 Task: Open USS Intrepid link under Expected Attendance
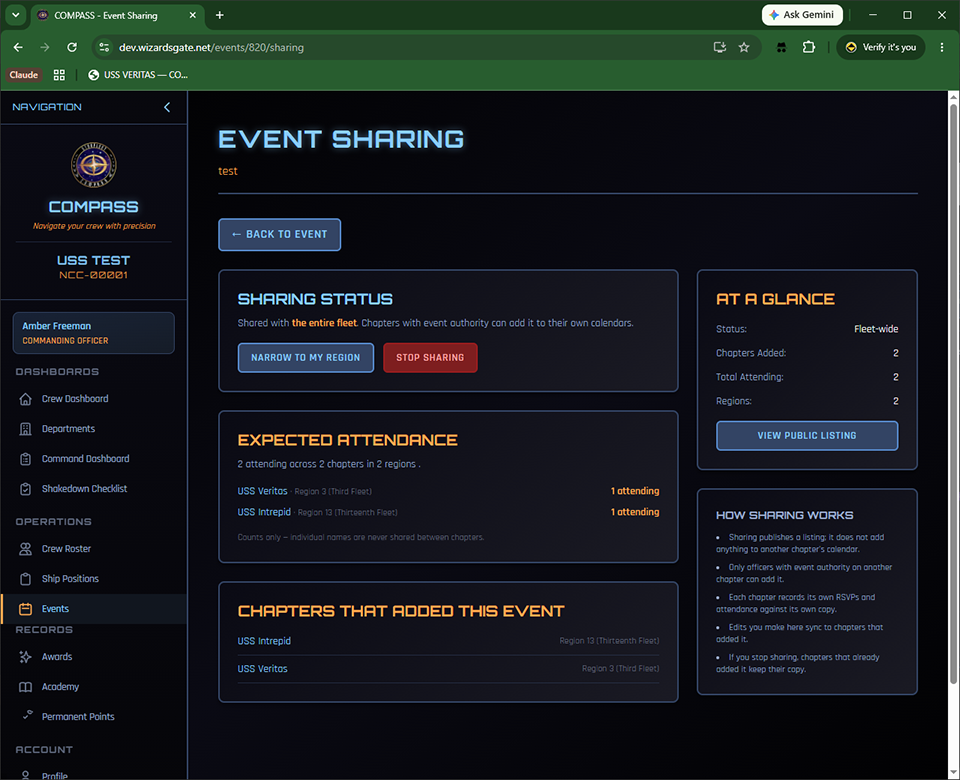tap(264, 512)
